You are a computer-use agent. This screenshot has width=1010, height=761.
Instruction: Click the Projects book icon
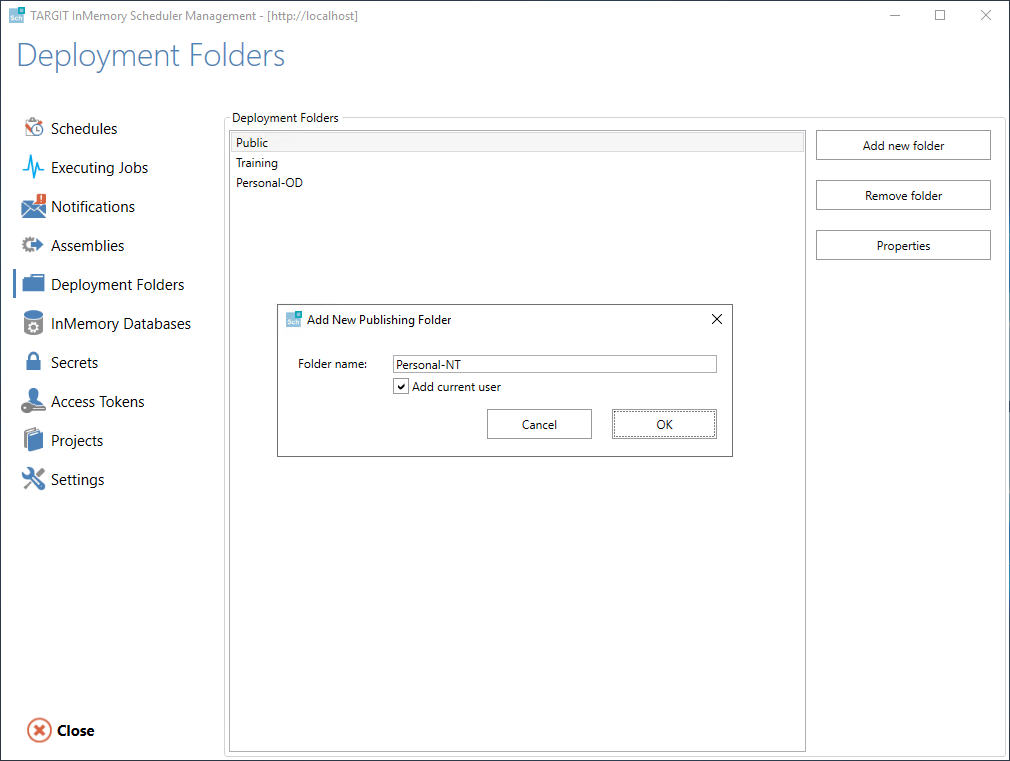tap(33, 440)
